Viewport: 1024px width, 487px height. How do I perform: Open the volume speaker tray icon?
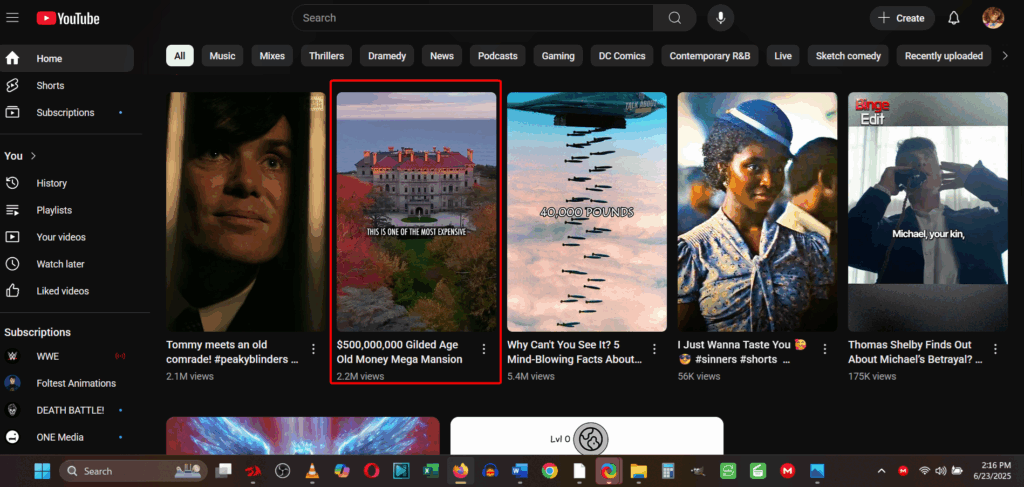pos(940,471)
